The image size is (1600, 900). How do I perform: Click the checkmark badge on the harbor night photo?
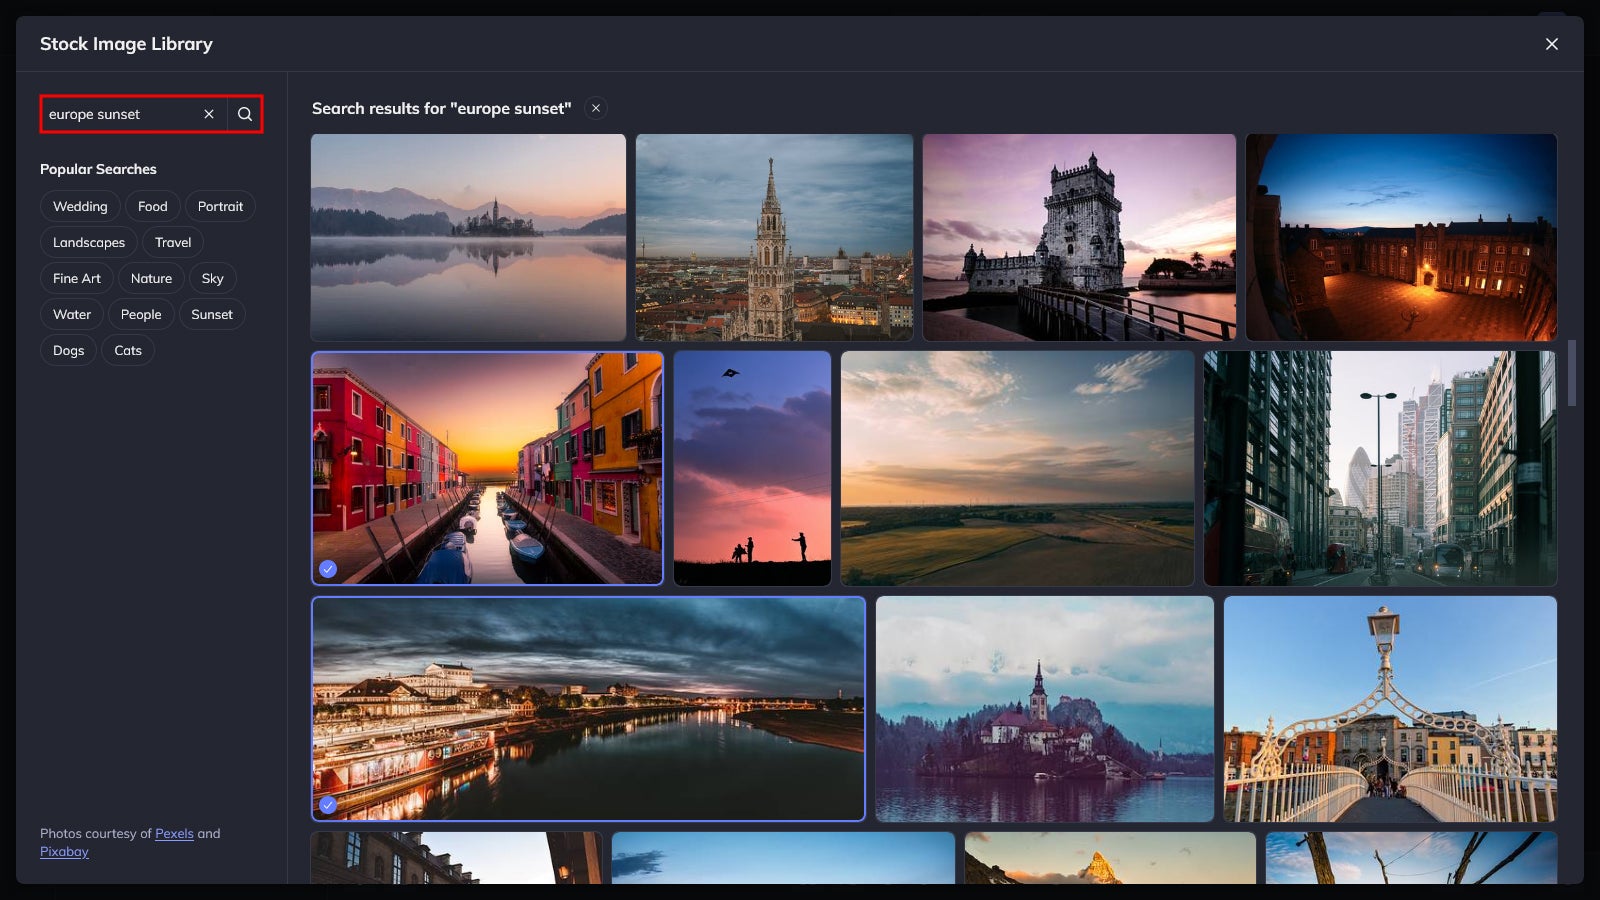pyautogui.click(x=327, y=804)
